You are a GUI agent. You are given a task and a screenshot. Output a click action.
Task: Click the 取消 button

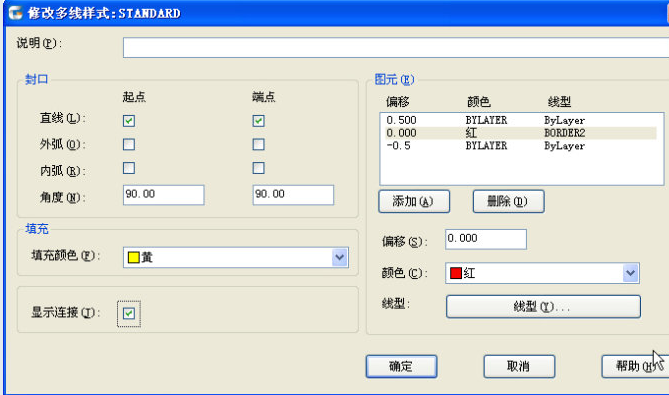point(519,366)
